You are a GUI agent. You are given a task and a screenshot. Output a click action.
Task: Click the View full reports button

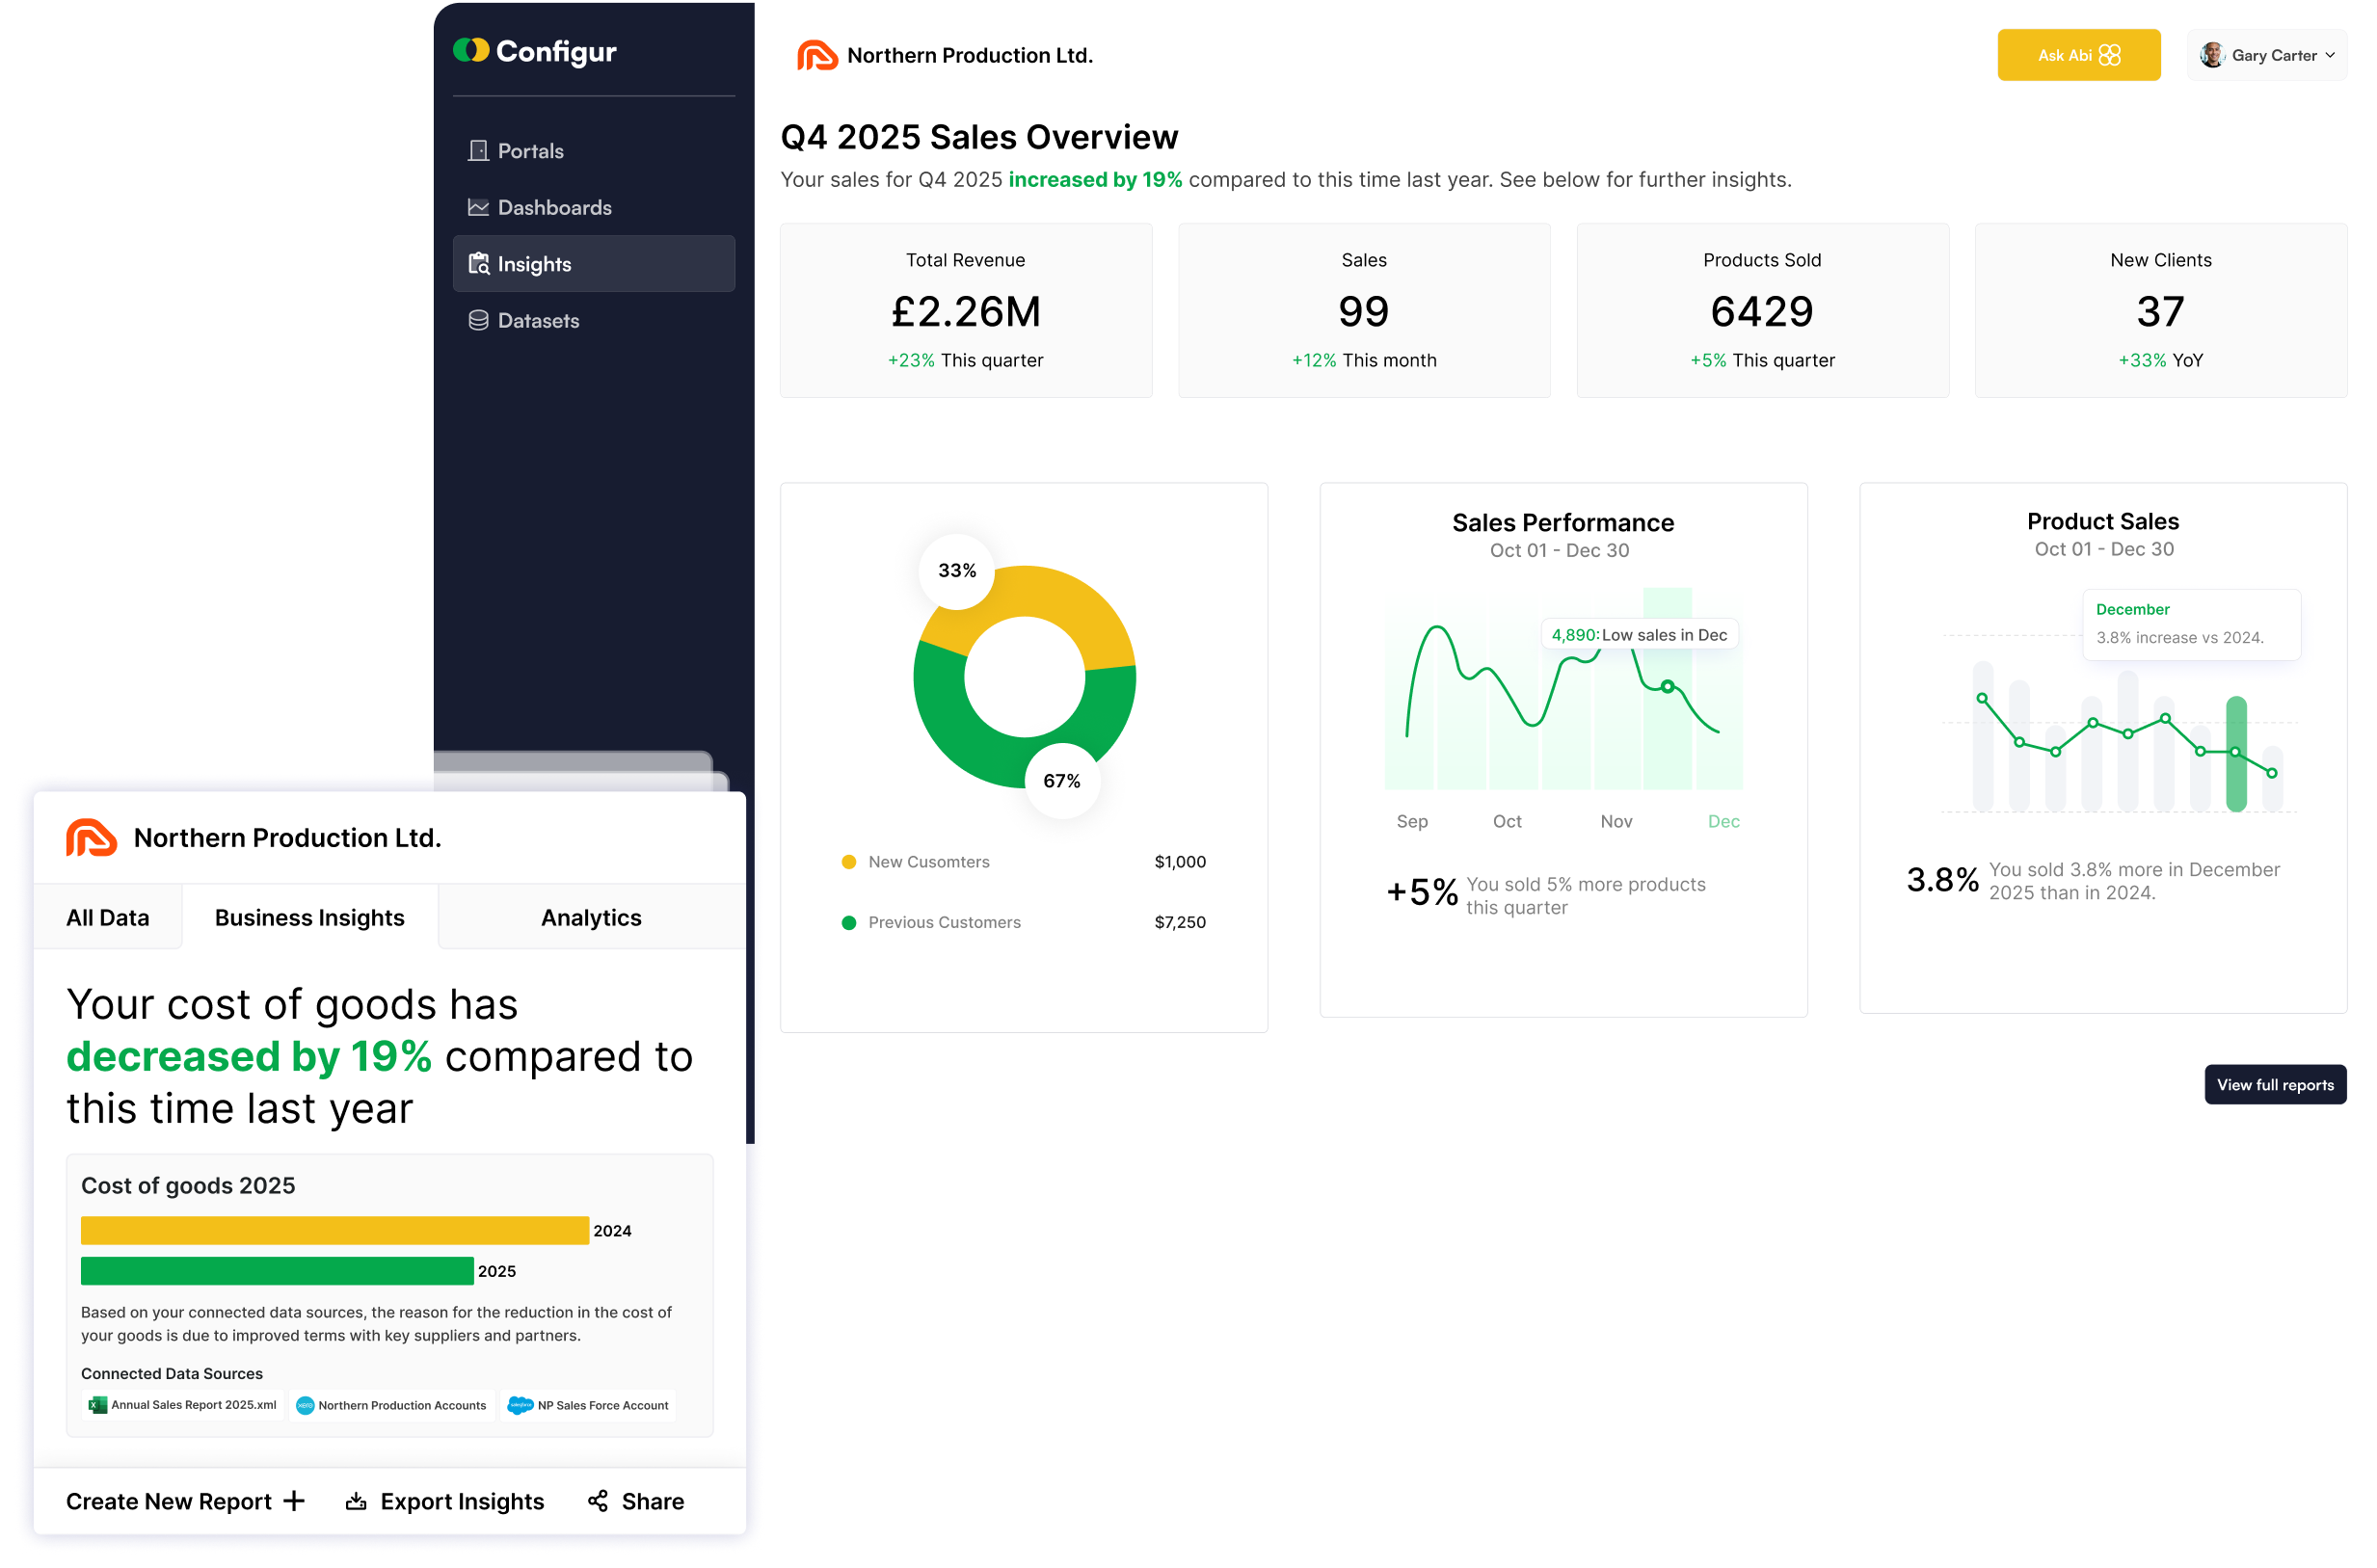click(x=2275, y=1085)
